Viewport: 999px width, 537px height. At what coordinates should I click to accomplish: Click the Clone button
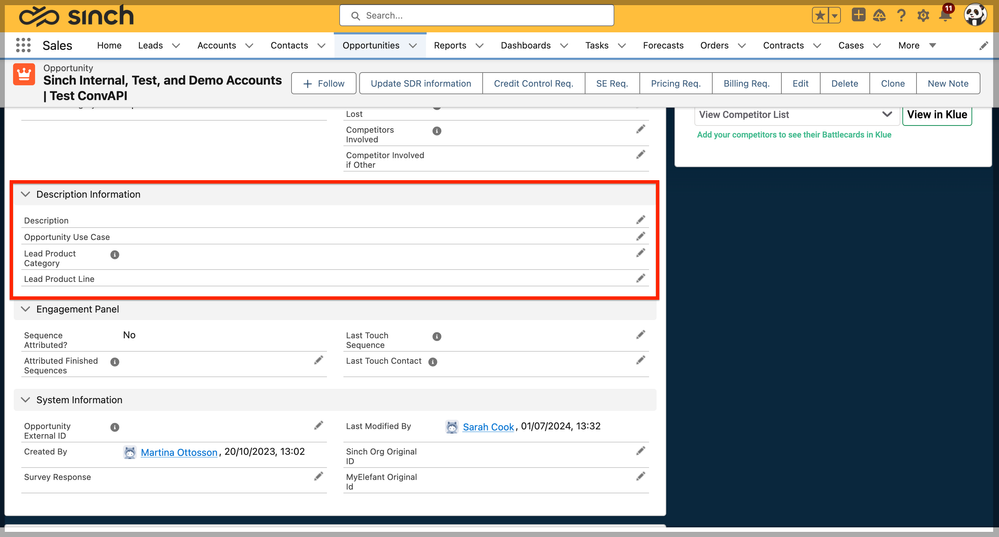[x=893, y=83]
